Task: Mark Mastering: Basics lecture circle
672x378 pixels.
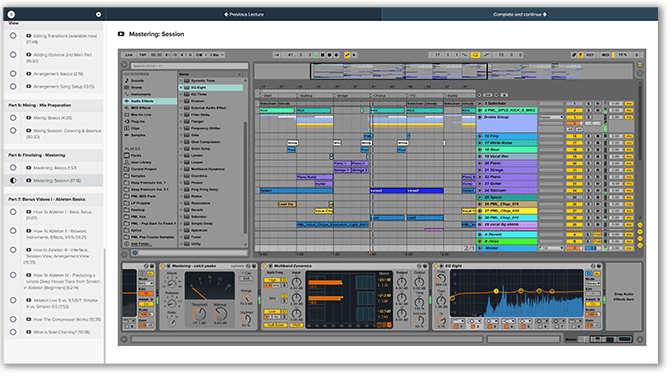Action: pos(13,168)
